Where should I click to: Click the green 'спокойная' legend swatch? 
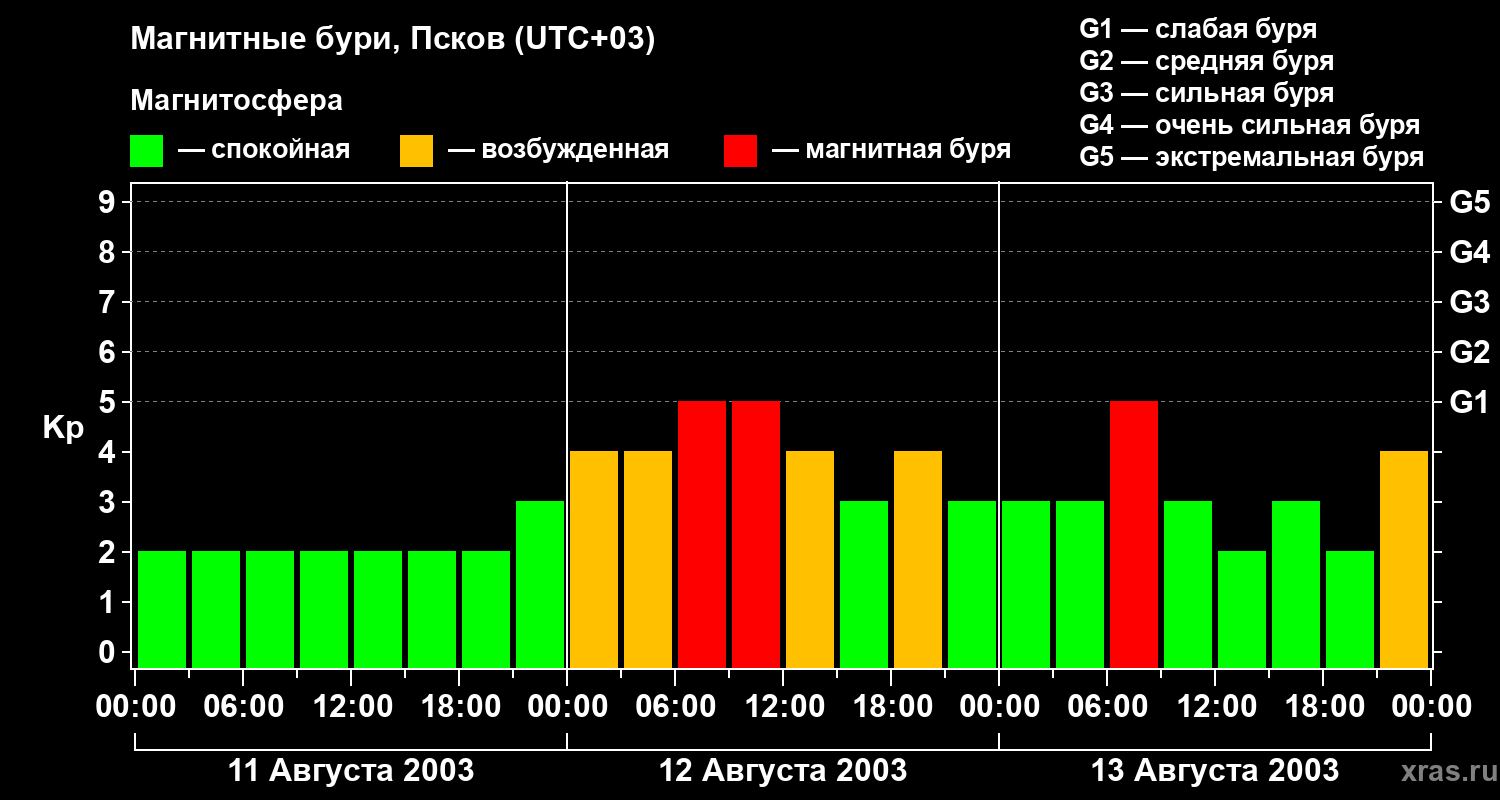[x=146, y=151]
